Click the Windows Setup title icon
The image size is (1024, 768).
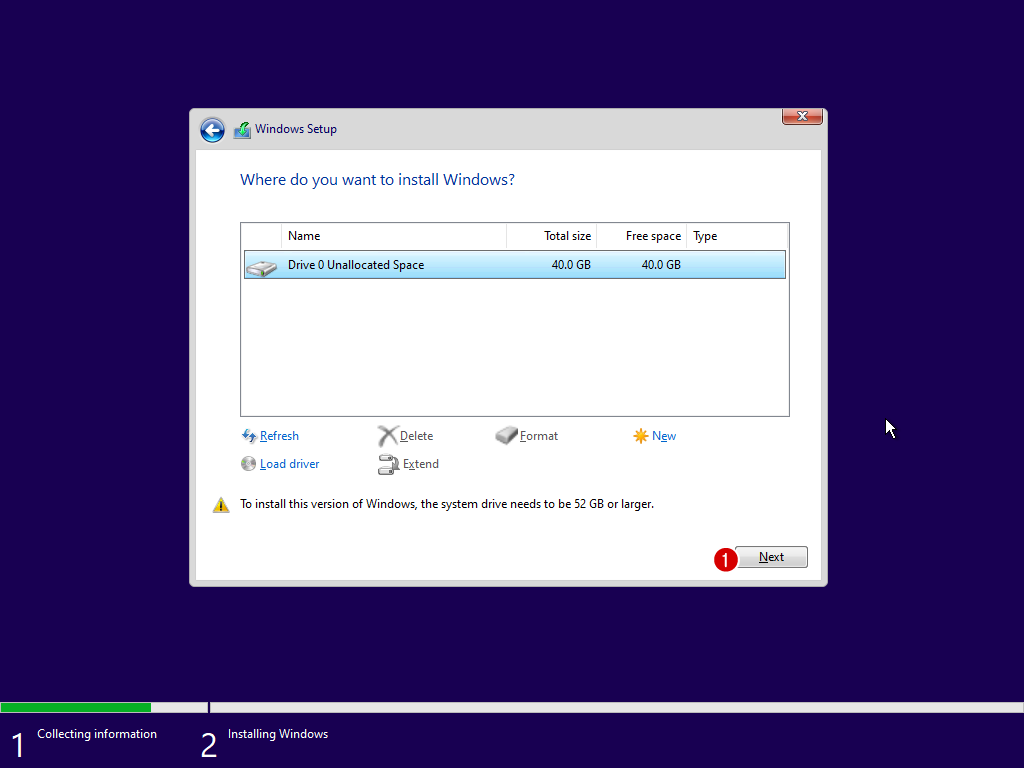pyautogui.click(x=242, y=130)
